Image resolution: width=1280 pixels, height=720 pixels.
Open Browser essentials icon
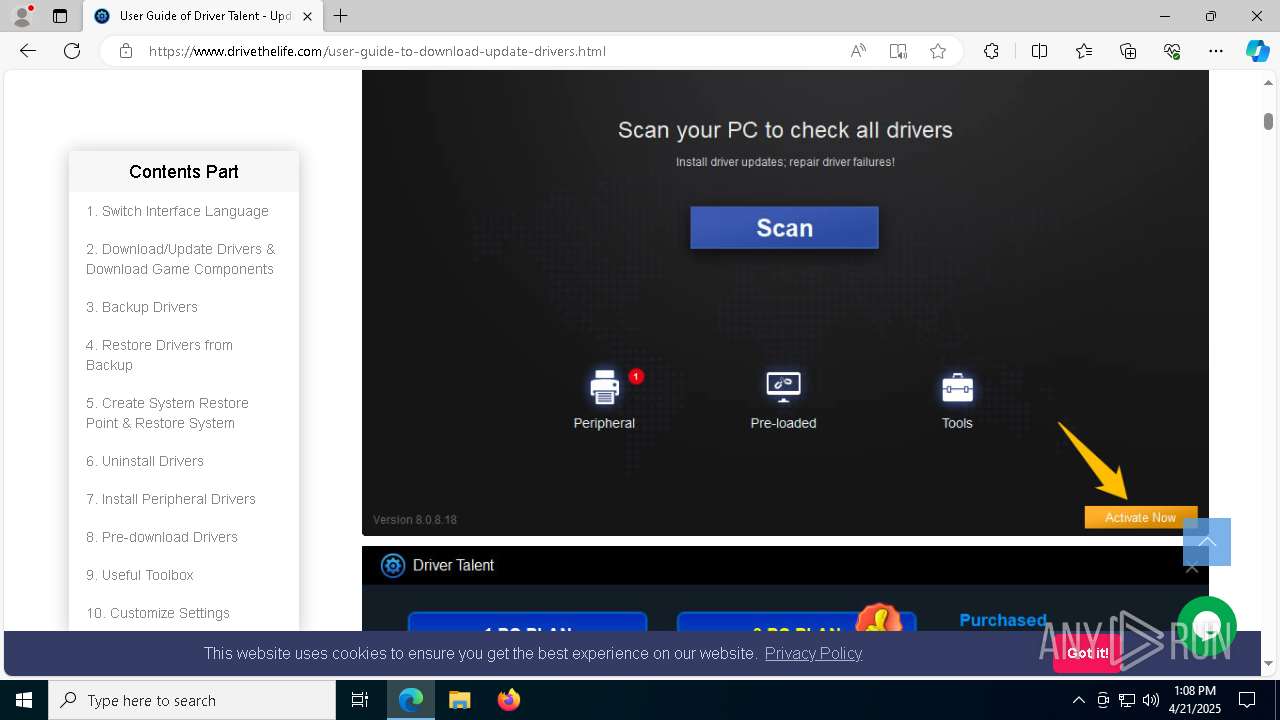1172,51
